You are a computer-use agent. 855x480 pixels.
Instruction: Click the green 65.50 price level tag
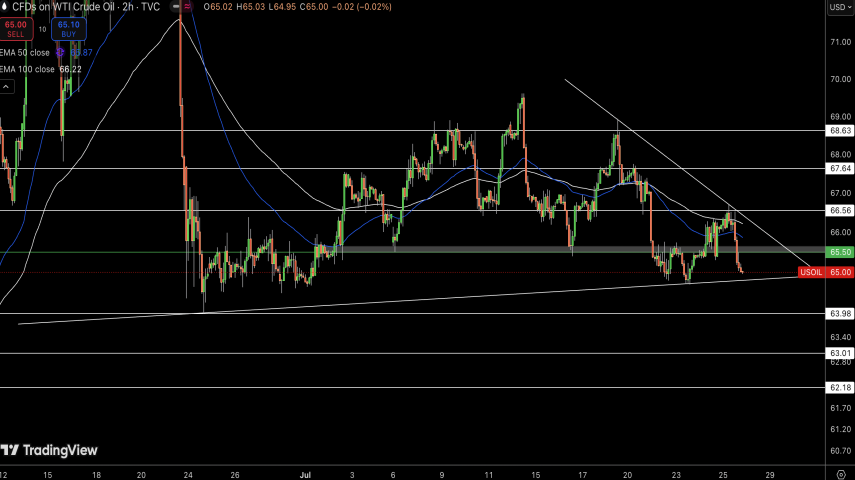point(839,252)
